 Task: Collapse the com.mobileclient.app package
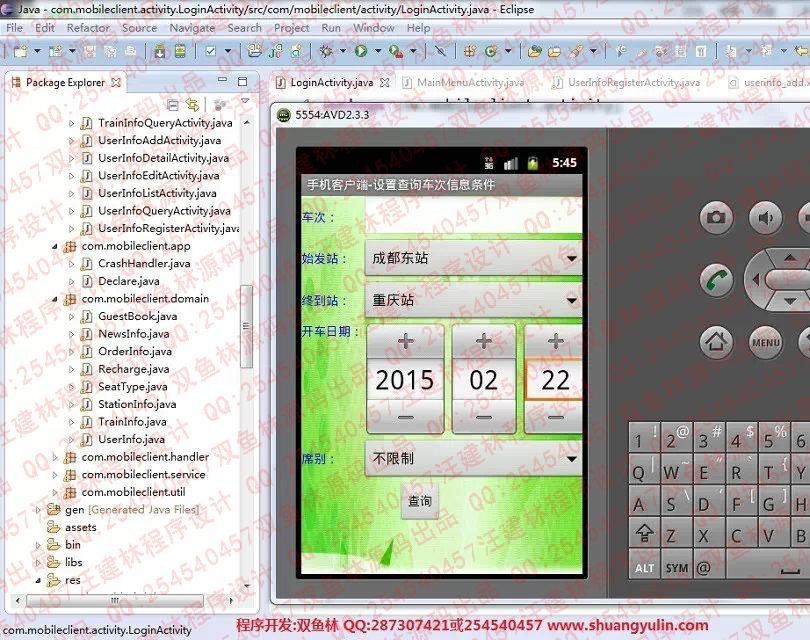coord(55,247)
